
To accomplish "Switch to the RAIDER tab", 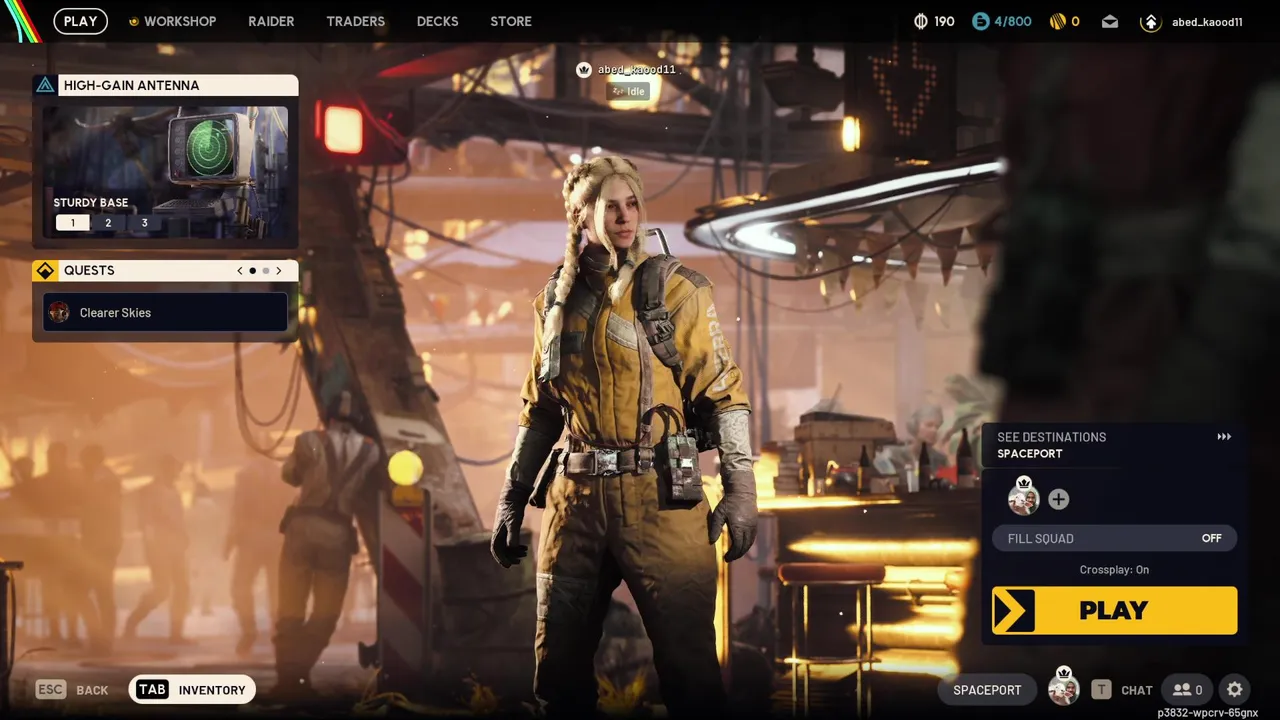I will coord(271,21).
